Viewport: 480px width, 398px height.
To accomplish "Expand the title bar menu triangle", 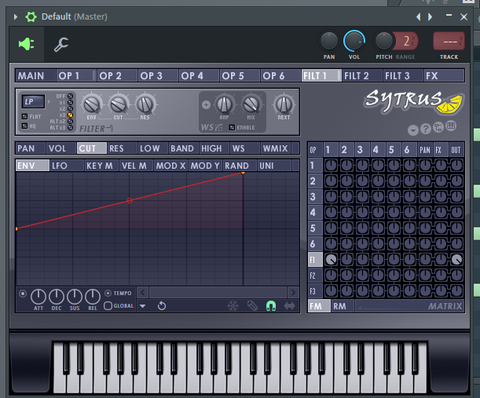I will tap(15, 17).
